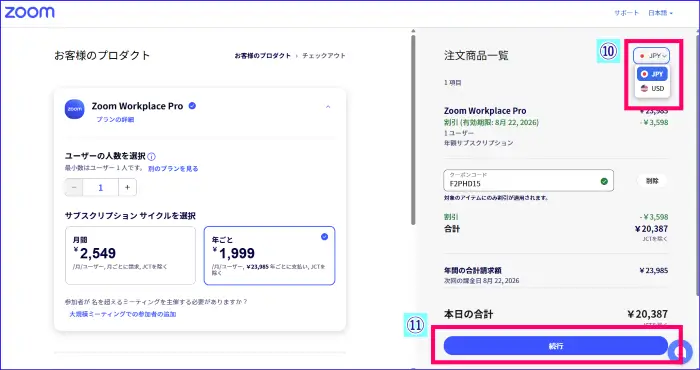Increase user count with plus button
This screenshot has width=700, height=370.
128,187
